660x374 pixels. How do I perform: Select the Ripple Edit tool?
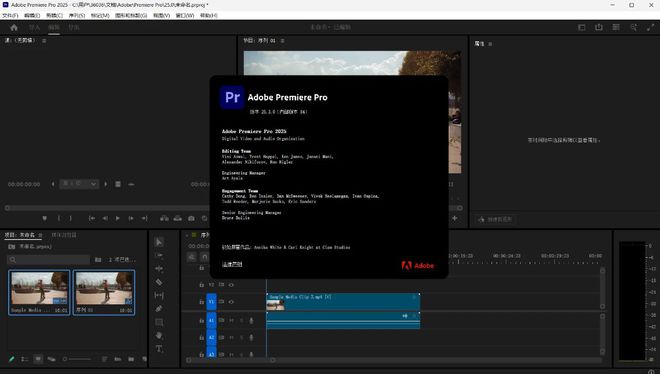[159, 268]
